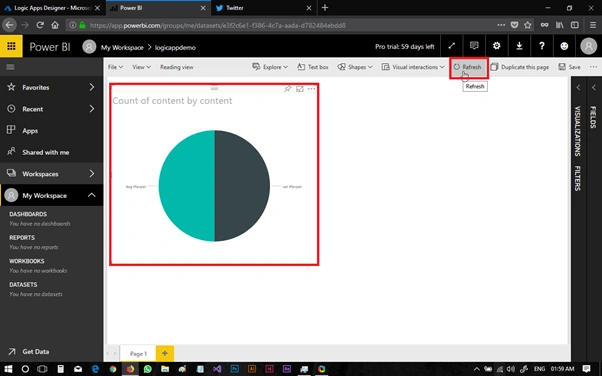Open the FILTERS vertical label
602x376 pixels.
(577, 178)
